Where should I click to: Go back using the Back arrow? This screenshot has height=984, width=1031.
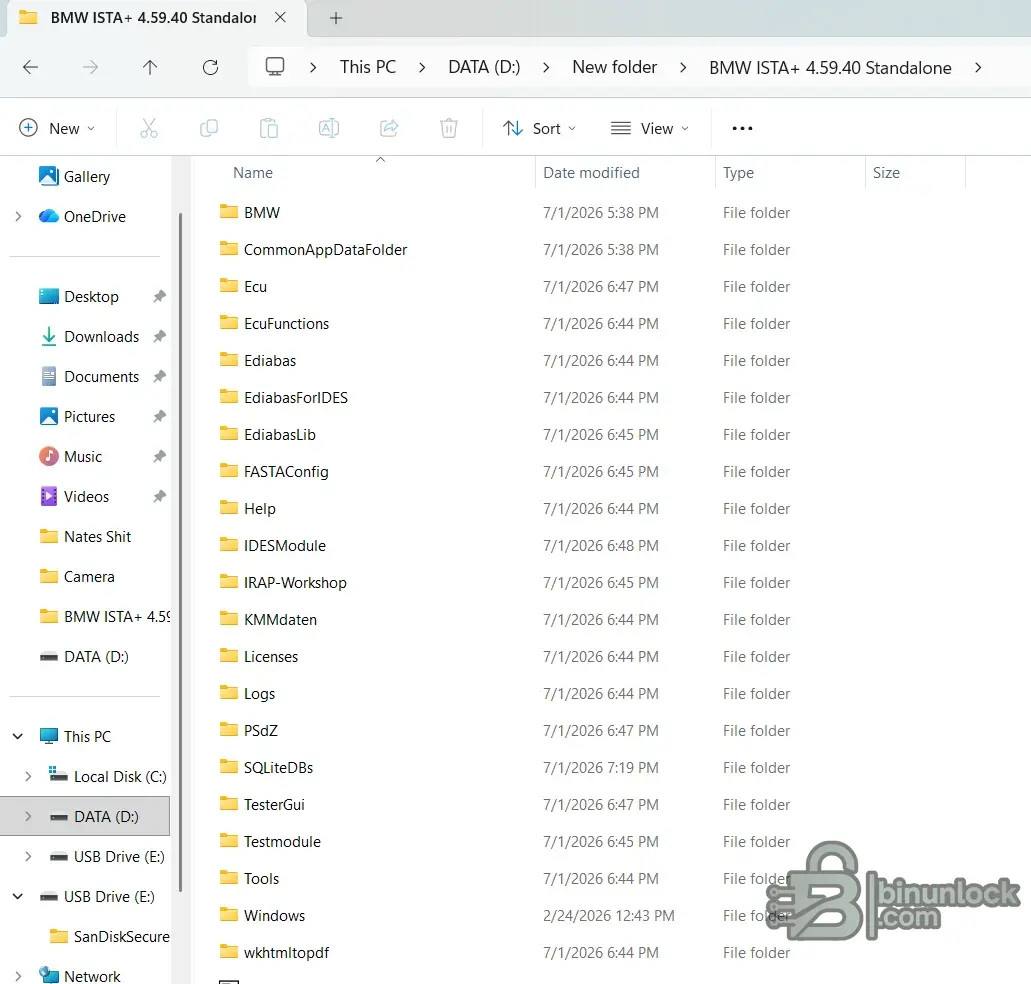[x=30, y=67]
